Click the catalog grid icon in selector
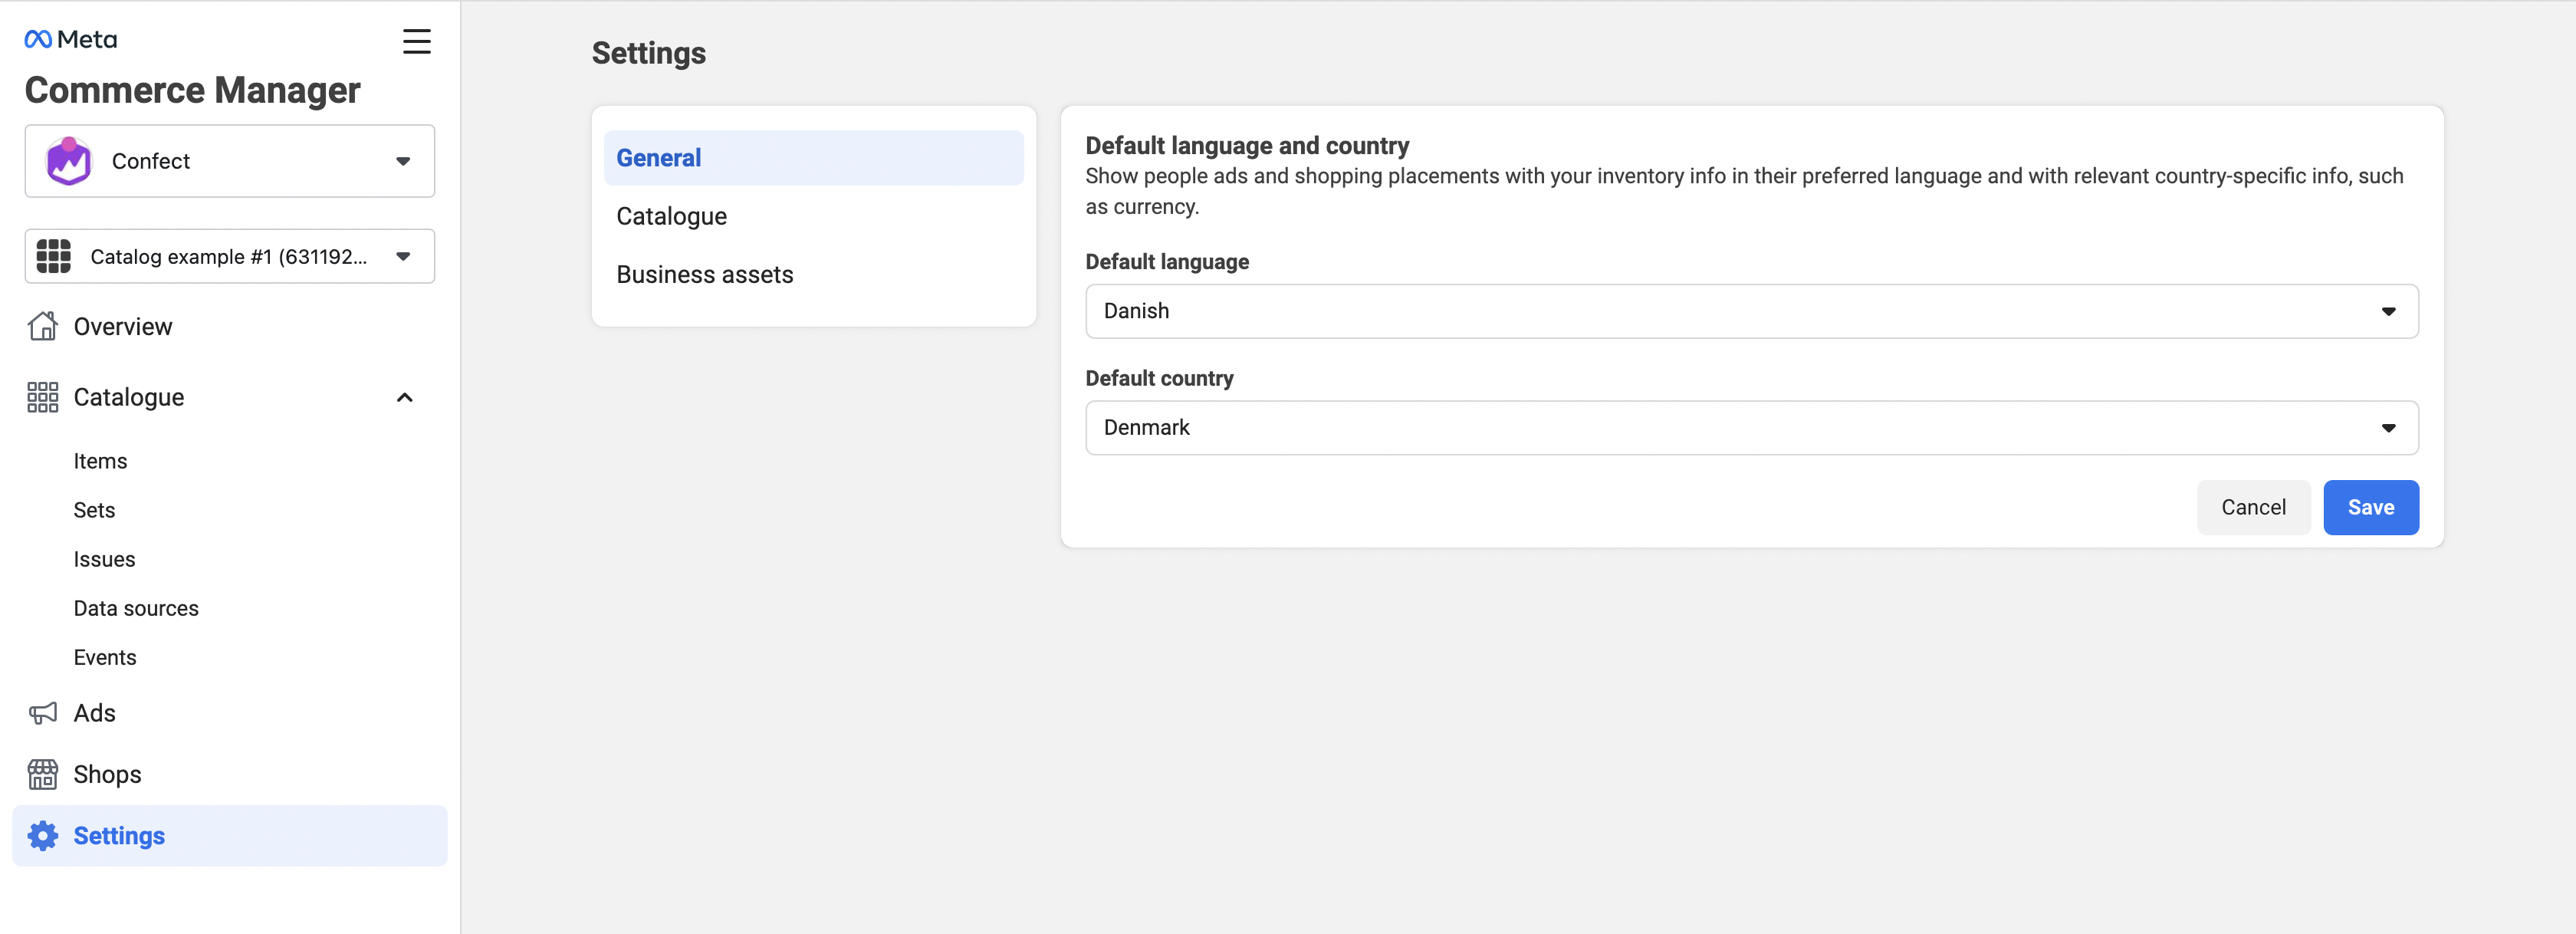2576x934 pixels. point(54,256)
